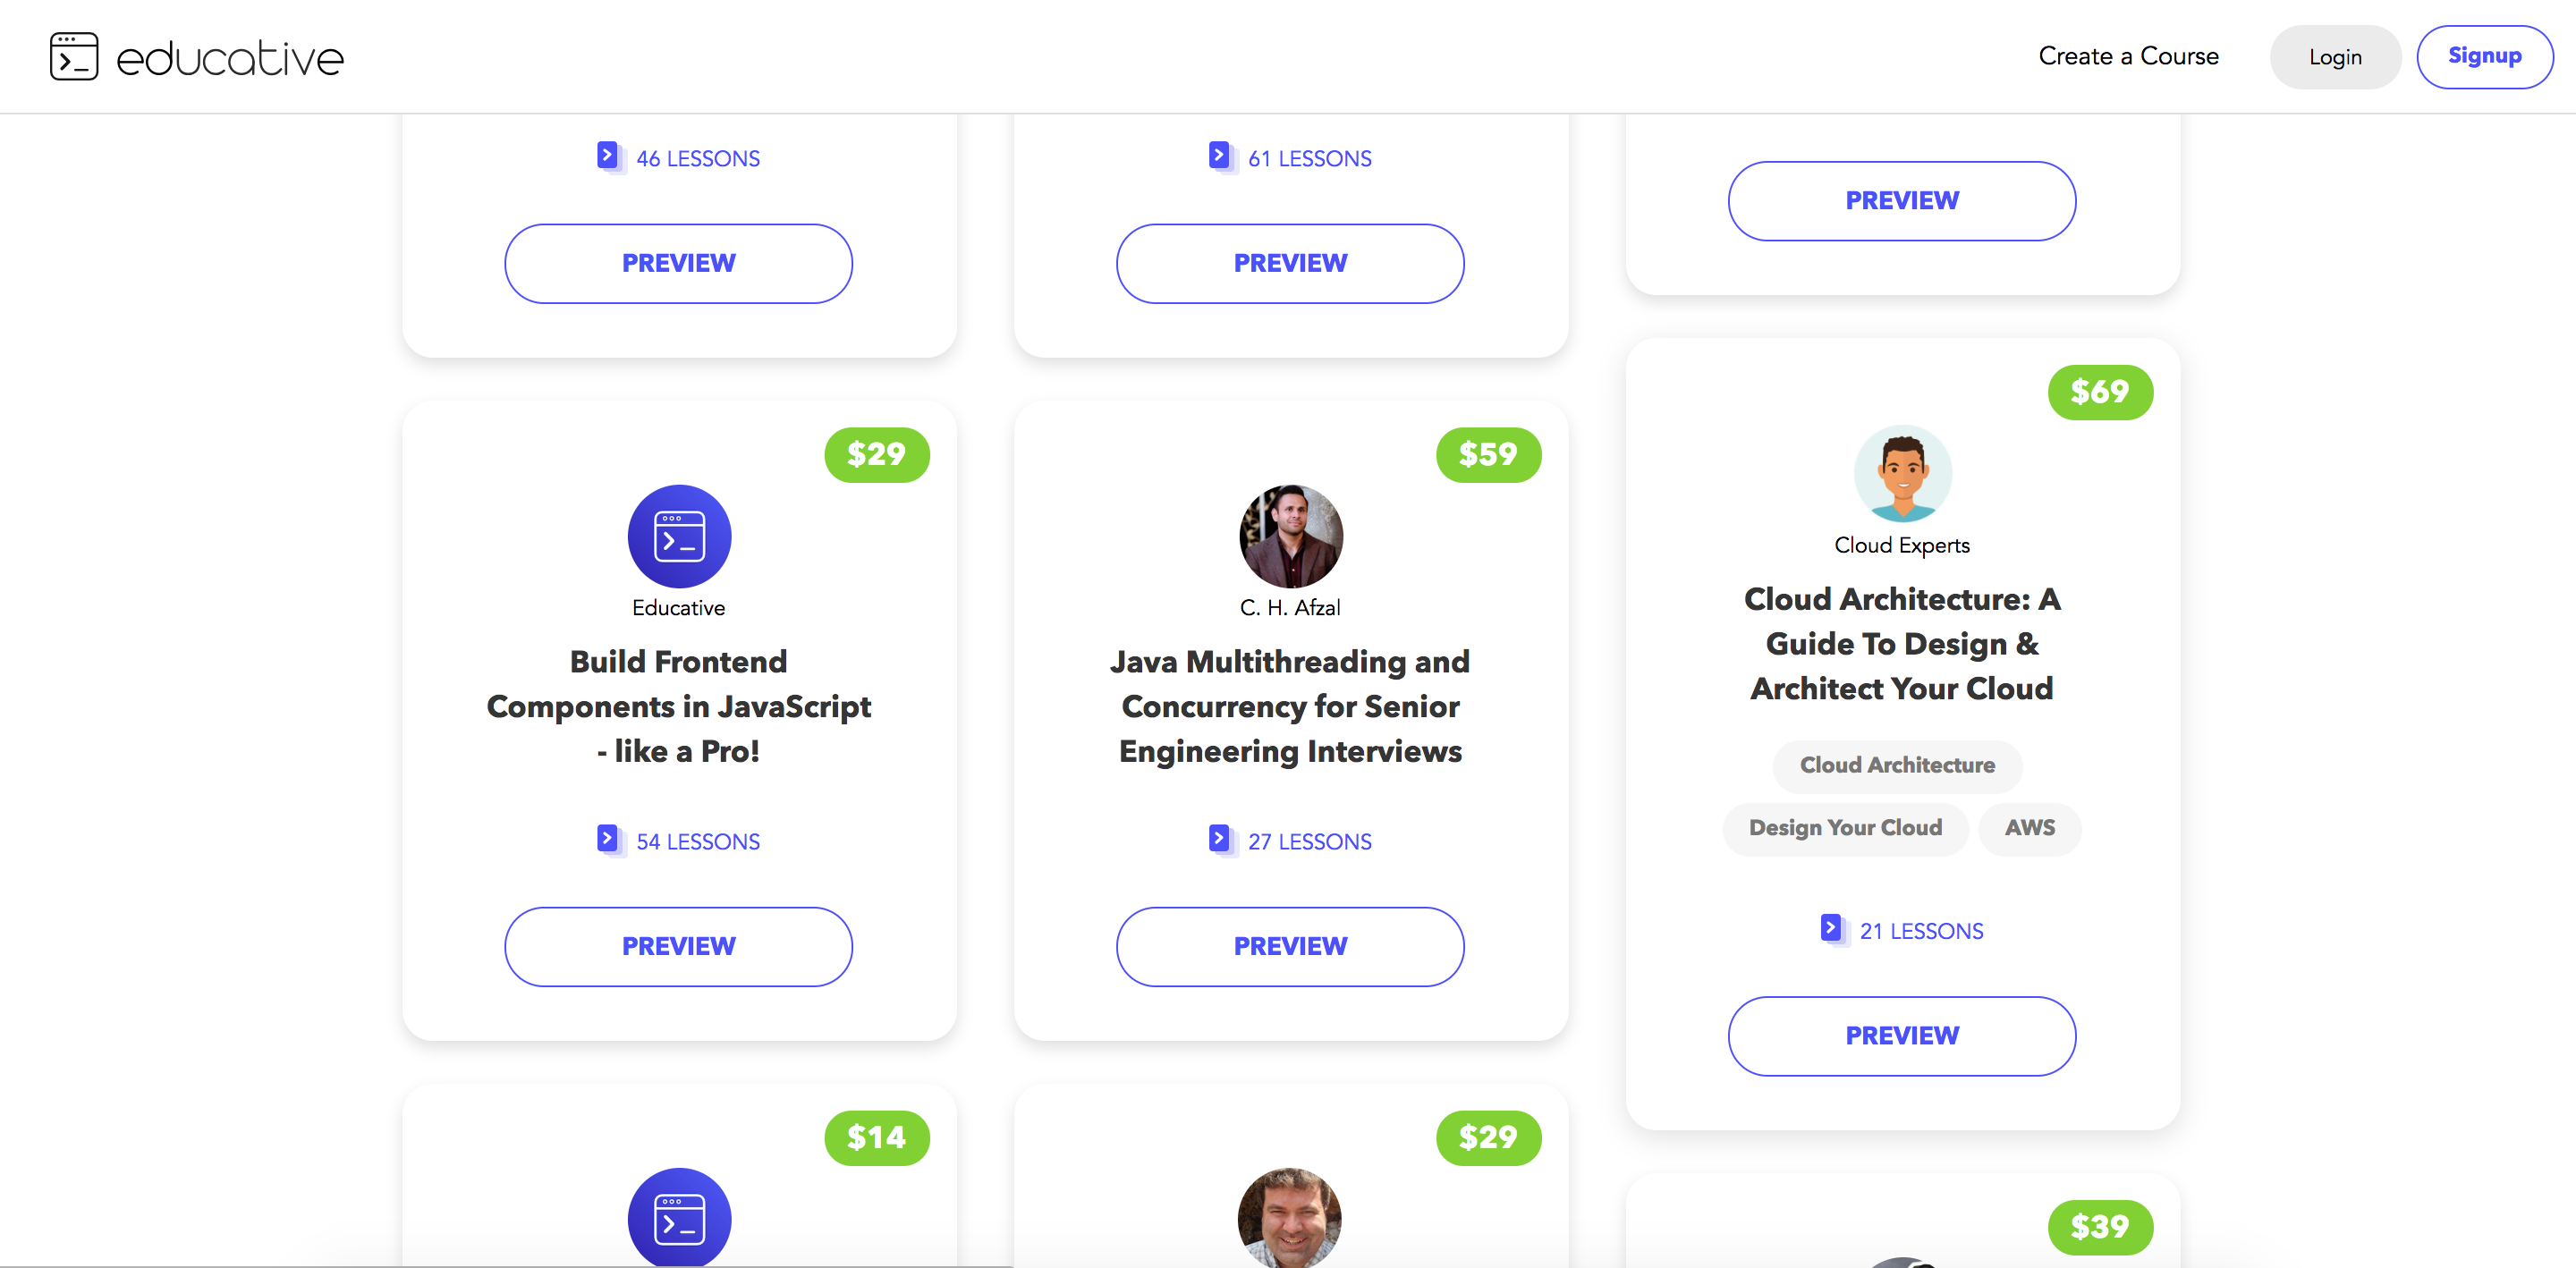Select the Cloud Architecture tag
Screen dimensions: 2576x1268
click(x=1897, y=766)
